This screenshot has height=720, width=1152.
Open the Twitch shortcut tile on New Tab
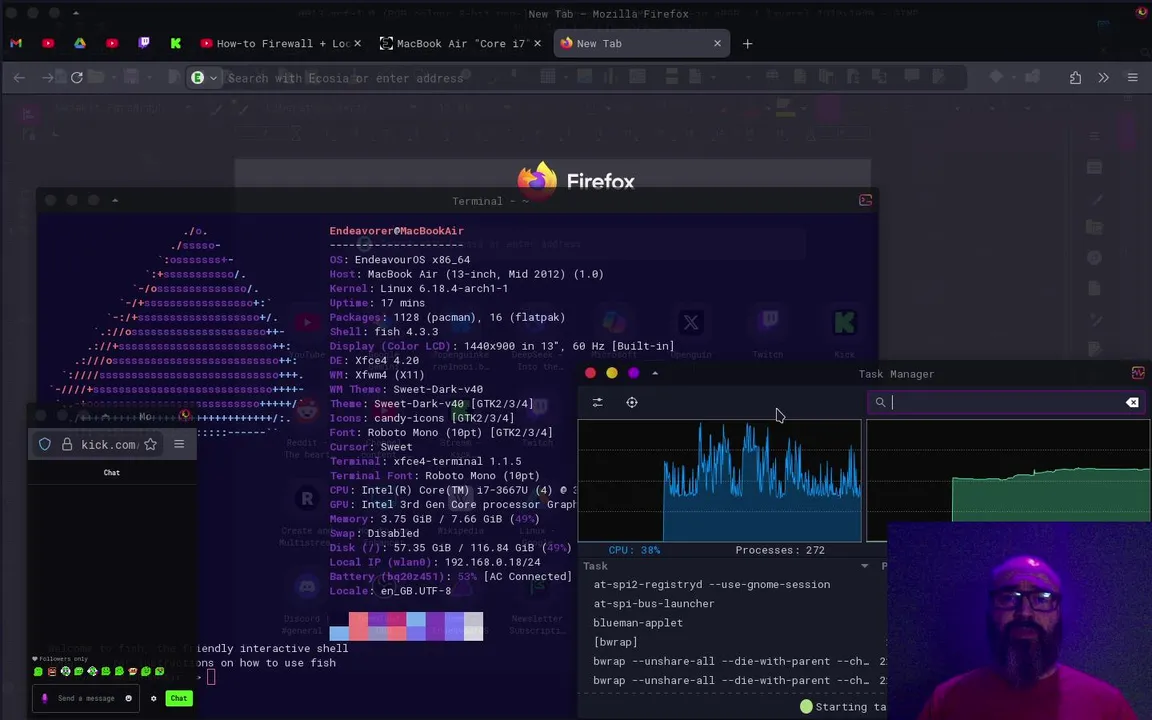[x=768, y=322]
